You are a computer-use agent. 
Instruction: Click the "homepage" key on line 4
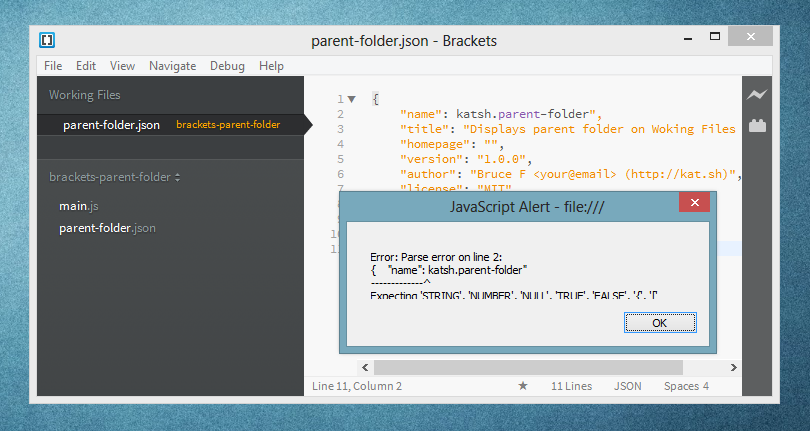(435, 144)
